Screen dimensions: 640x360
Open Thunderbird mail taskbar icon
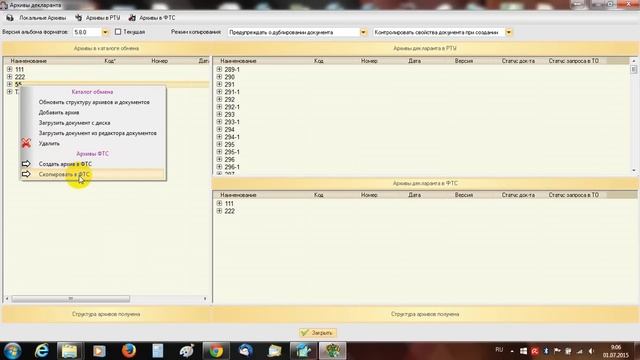pos(245,351)
